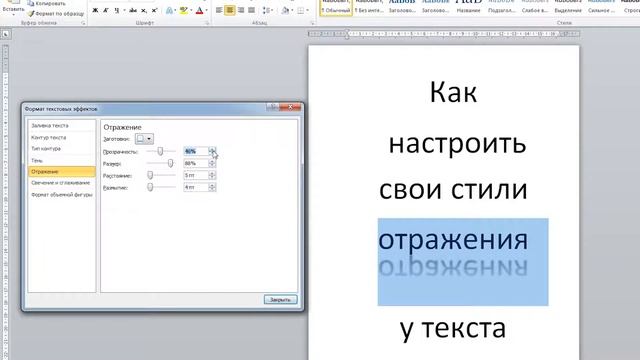The image size is (640, 360).
Task: Open the Font (Шрифт) group dialog launcher
Action: (x=207, y=23)
